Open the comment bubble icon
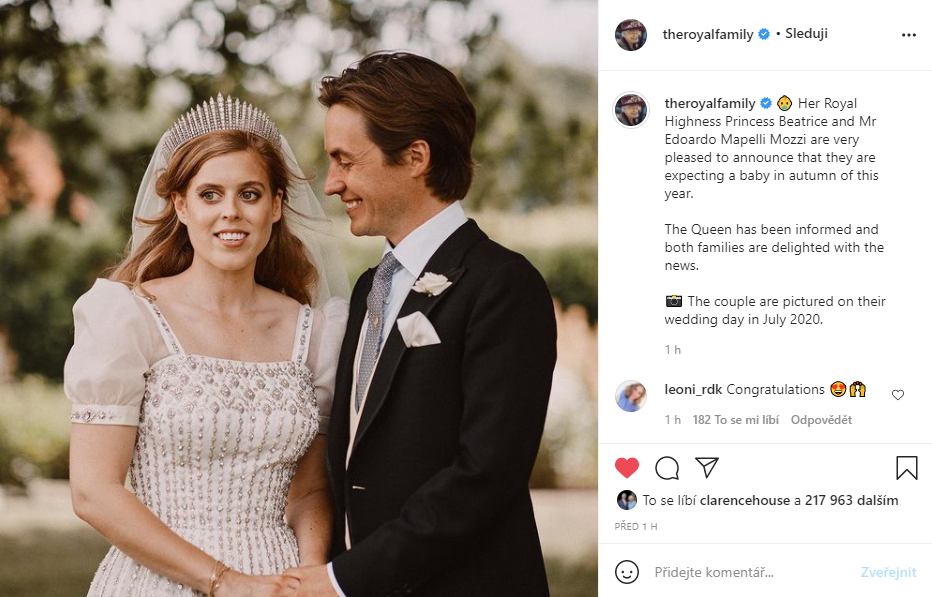 pos(667,467)
